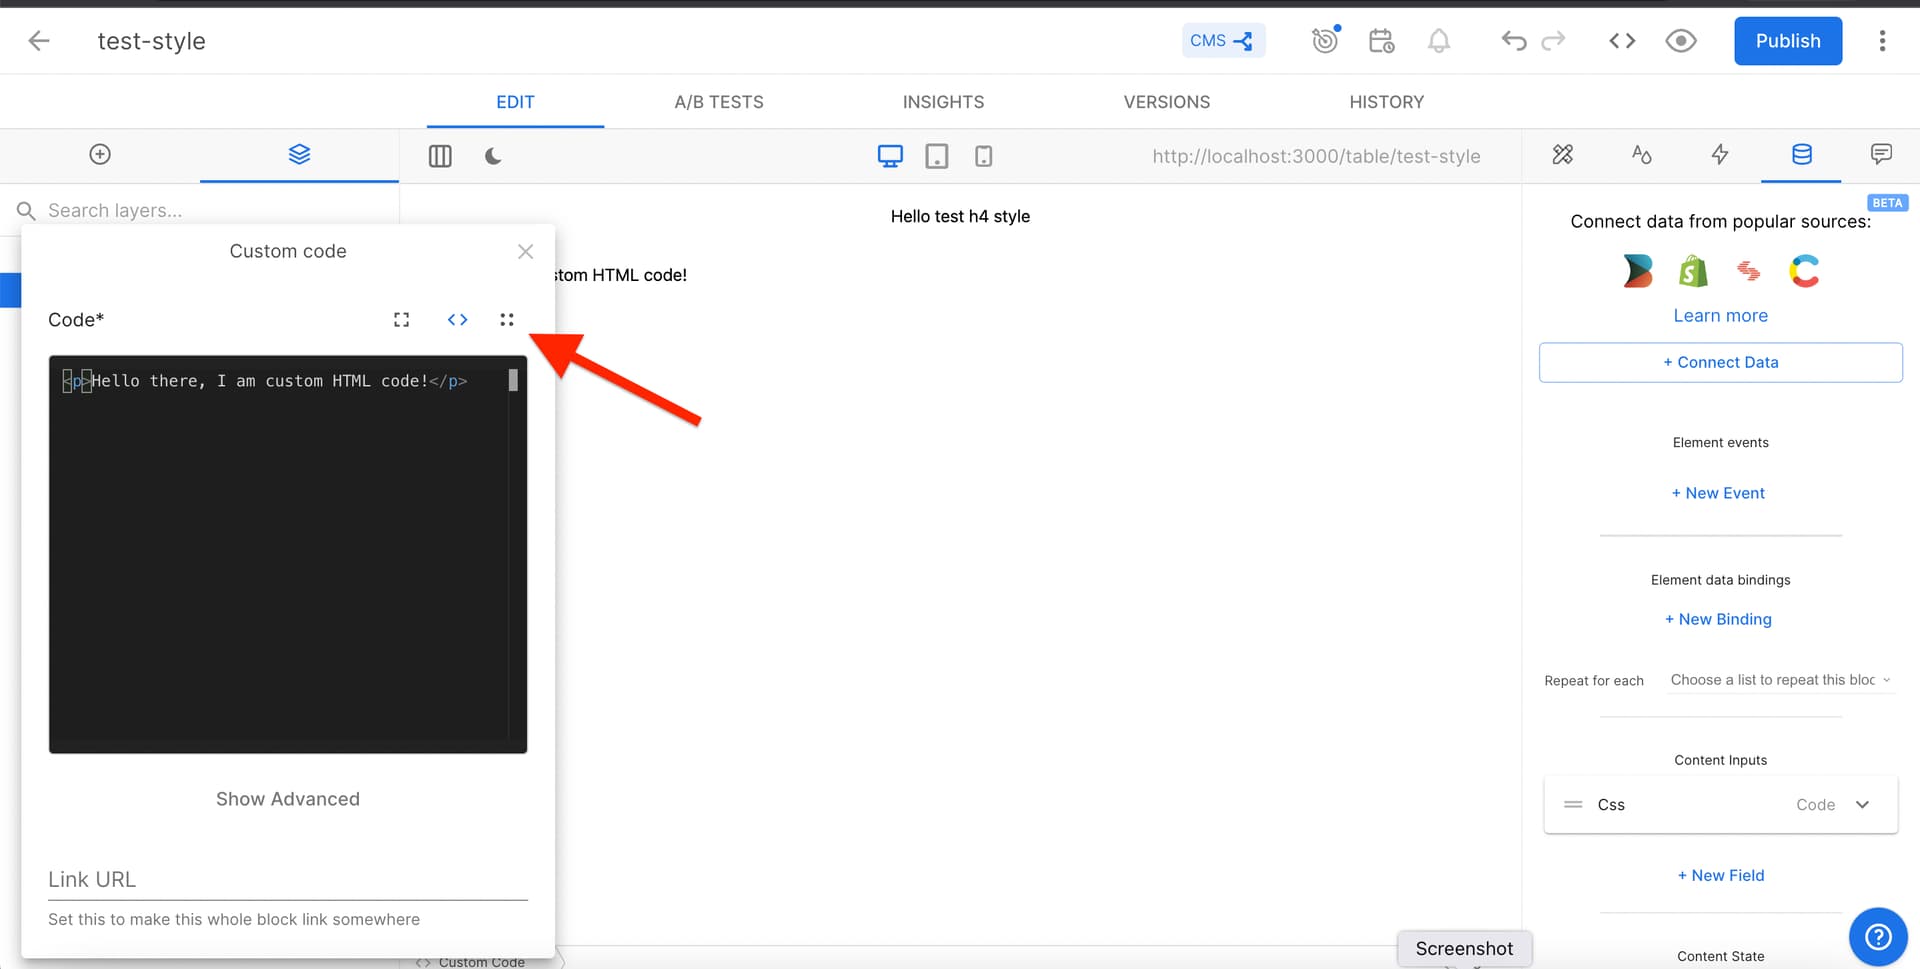The height and width of the screenshot is (969, 1920).
Task: Add a + New Field
Action: coord(1720,875)
